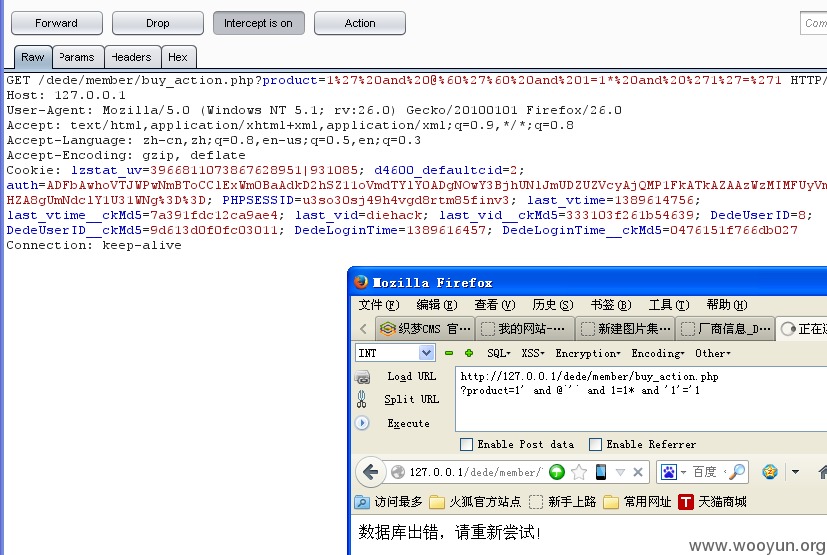Screen dimensions: 827x555
Task: Click the tab scroll left arrow
Action: pos(363,329)
